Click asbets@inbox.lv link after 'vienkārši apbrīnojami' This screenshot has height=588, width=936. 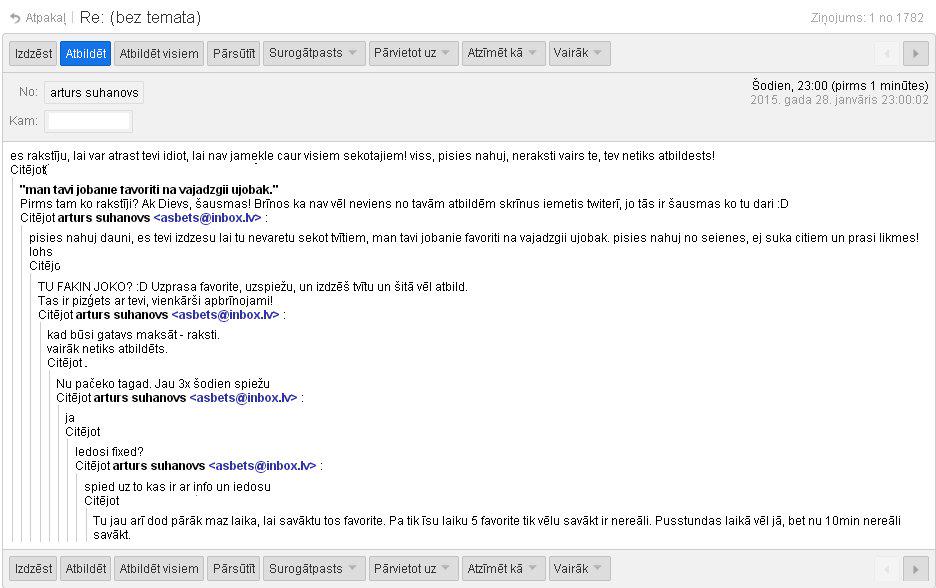click(x=225, y=315)
